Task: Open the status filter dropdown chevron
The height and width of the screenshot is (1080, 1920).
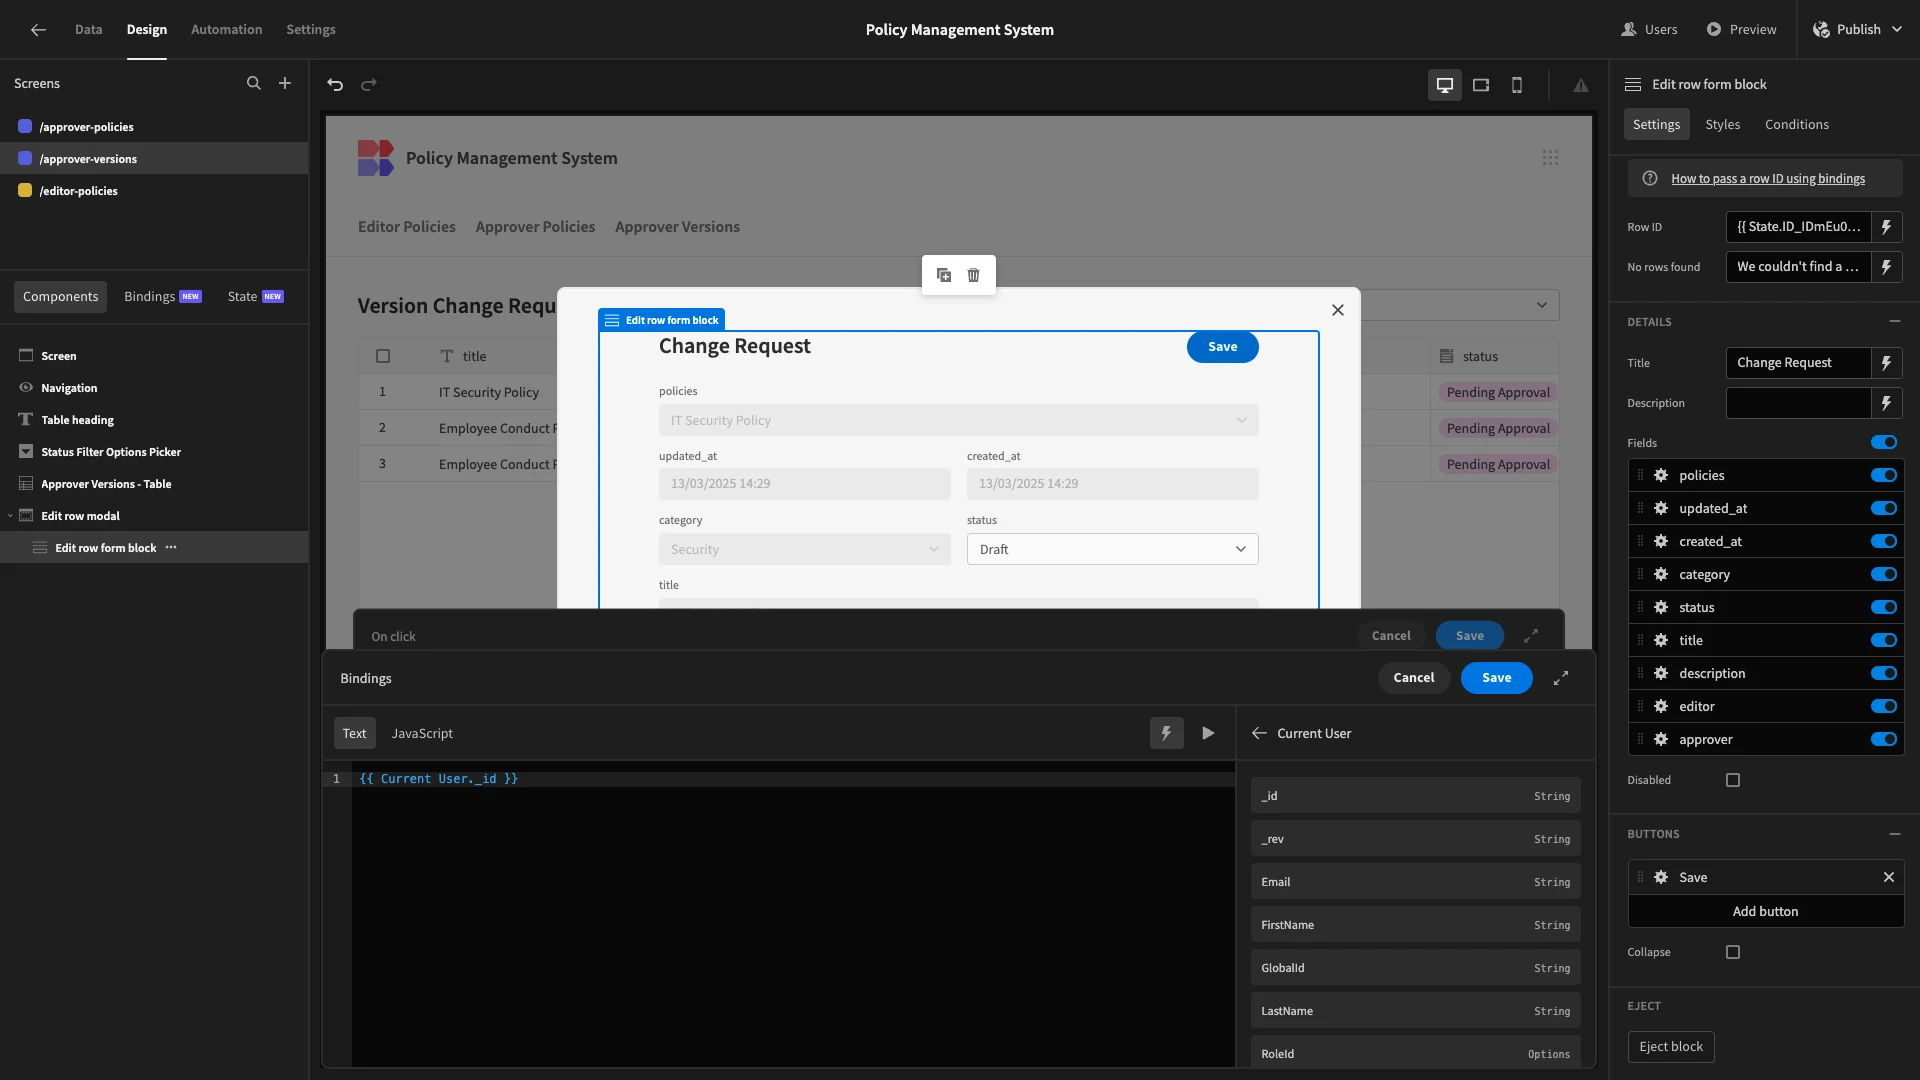Action: click(1542, 305)
